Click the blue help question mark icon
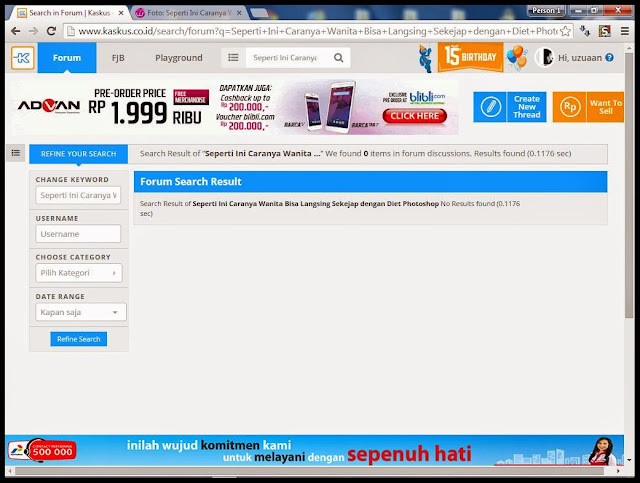The width and height of the screenshot is (640, 483). pos(609,58)
